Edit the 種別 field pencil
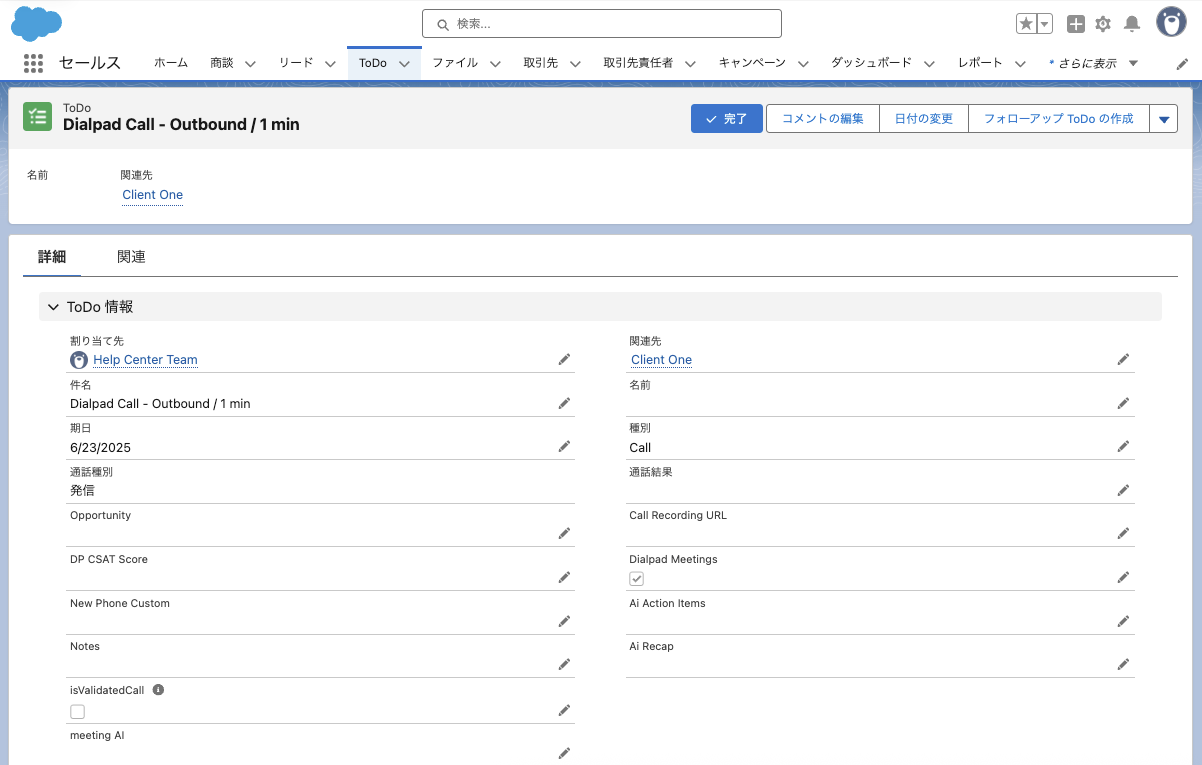This screenshot has width=1202, height=765. click(1123, 446)
